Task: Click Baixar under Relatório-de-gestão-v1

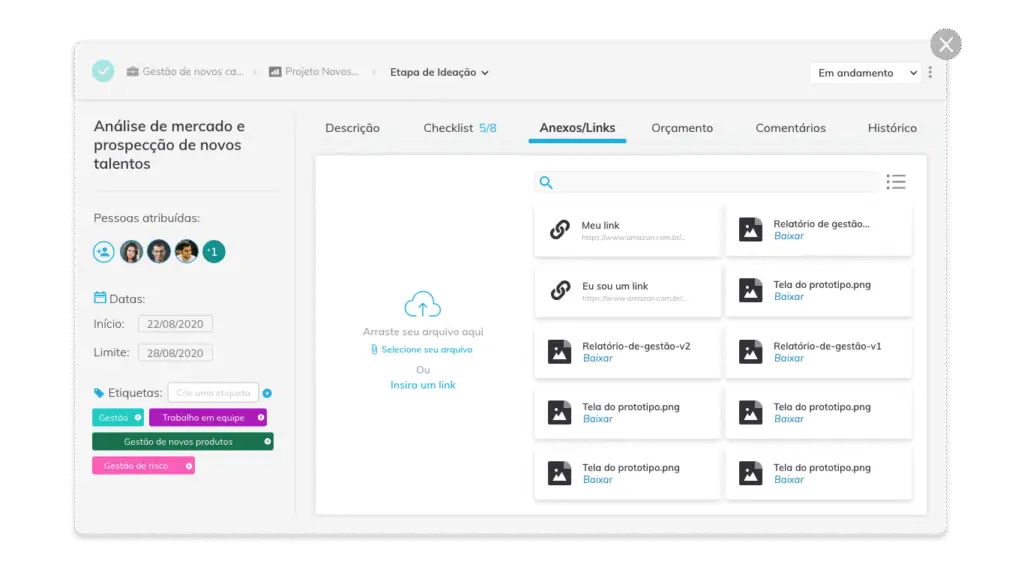Action: pyautogui.click(x=789, y=358)
